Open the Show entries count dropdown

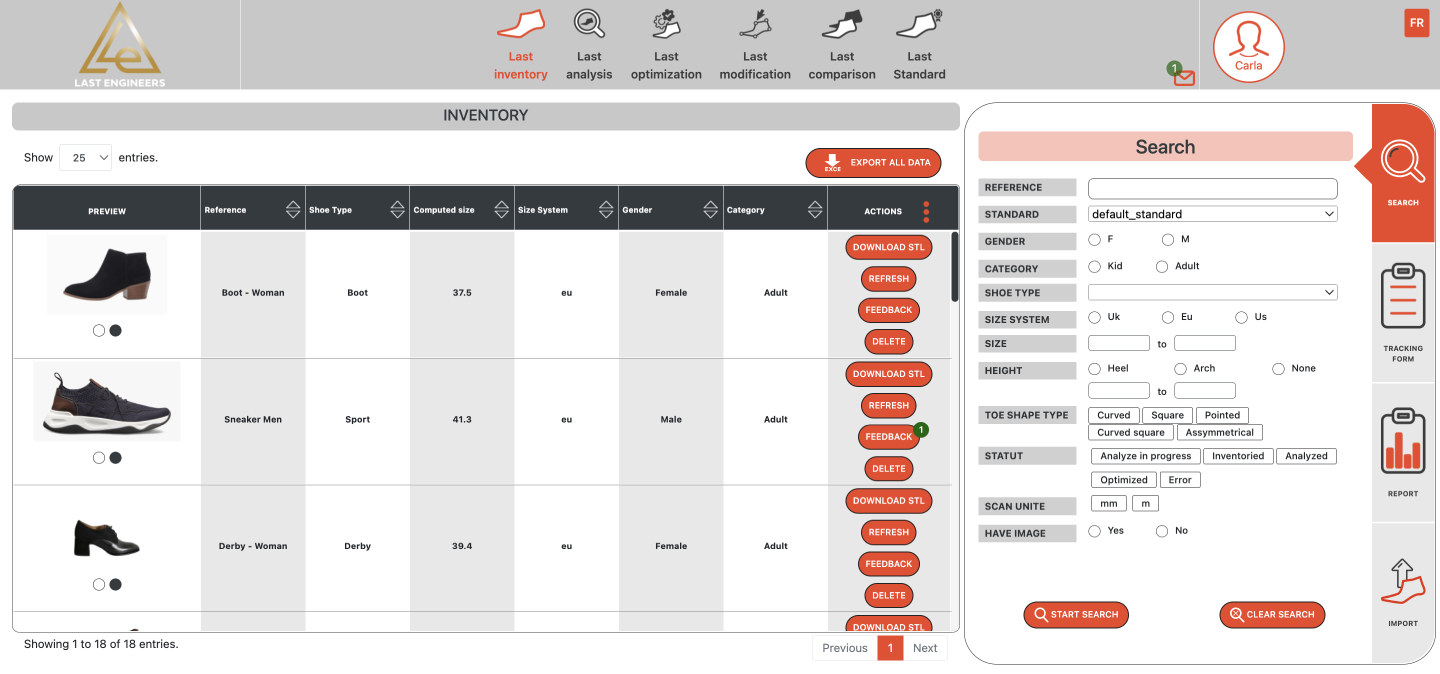click(x=85, y=158)
